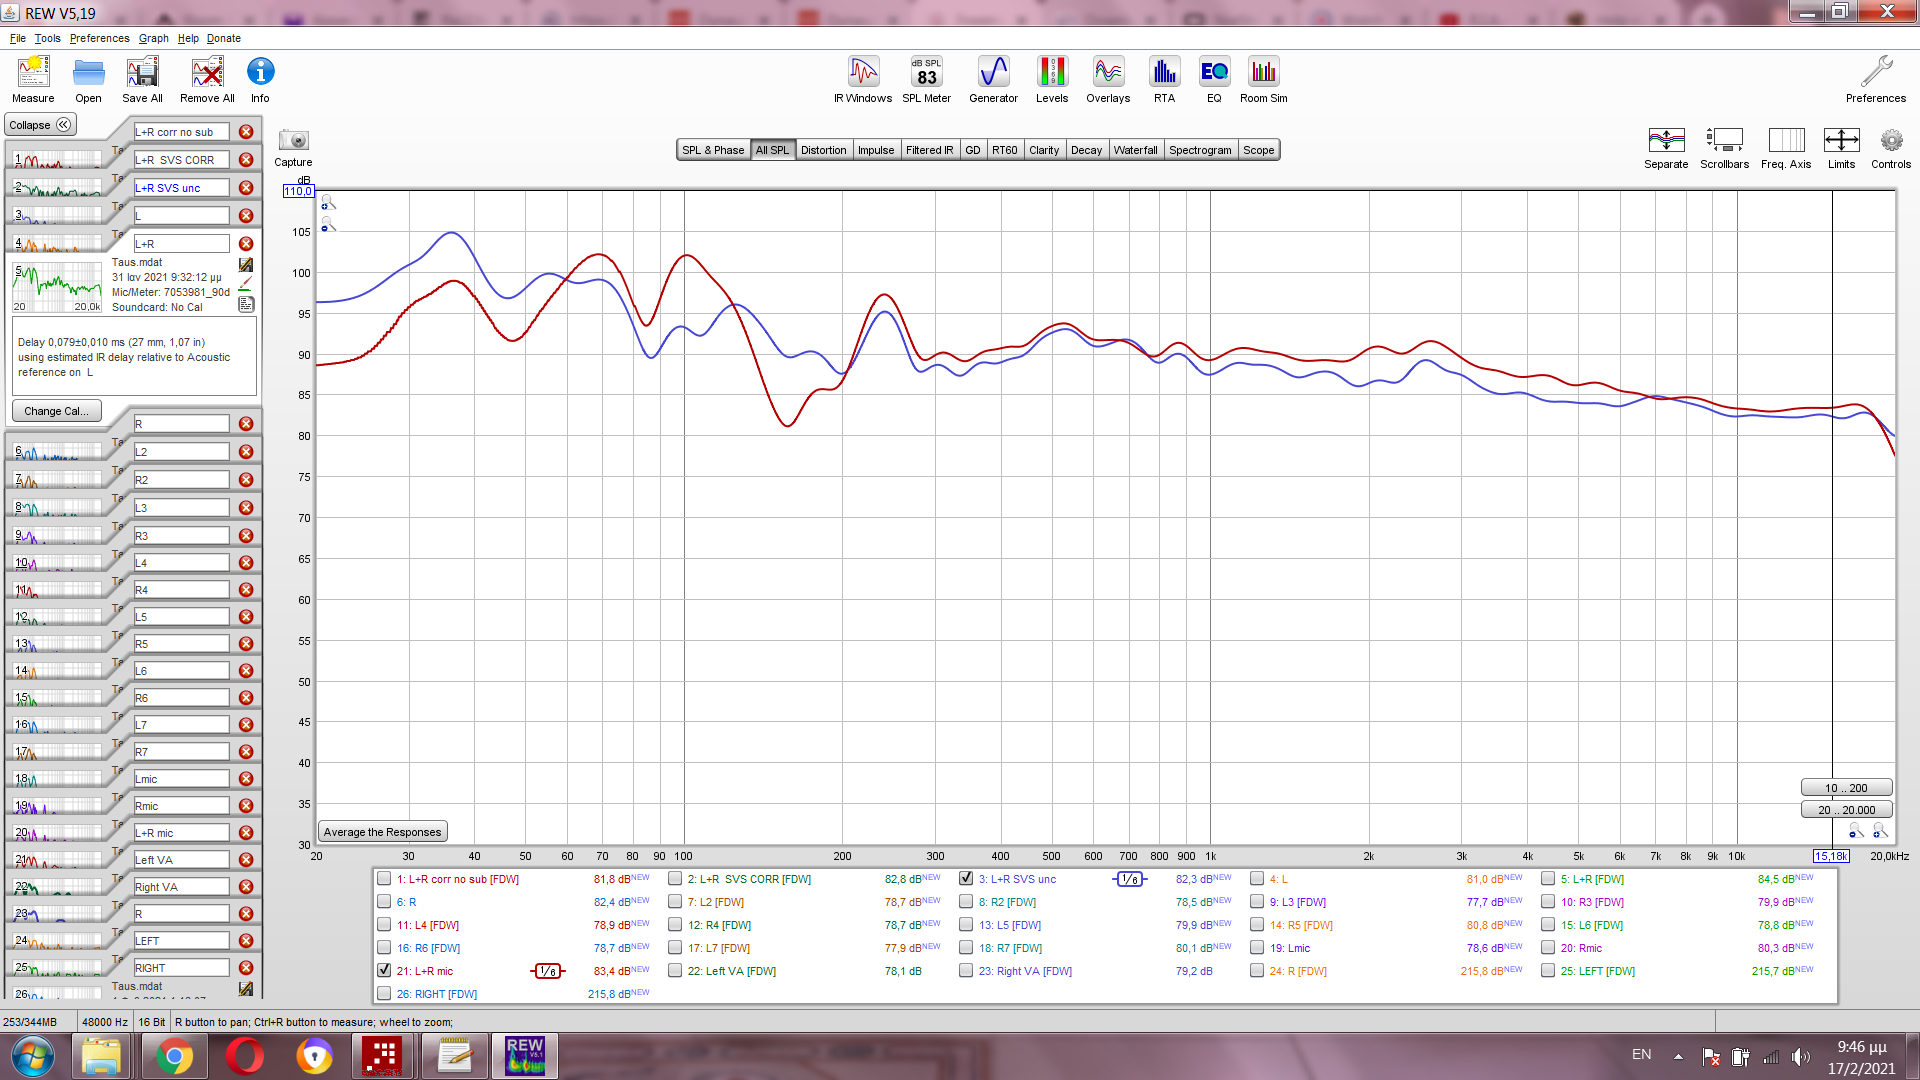This screenshot has height=1080, width=1920.
Task: Check the 22: Left VA trace
Action: click(675, 971)
